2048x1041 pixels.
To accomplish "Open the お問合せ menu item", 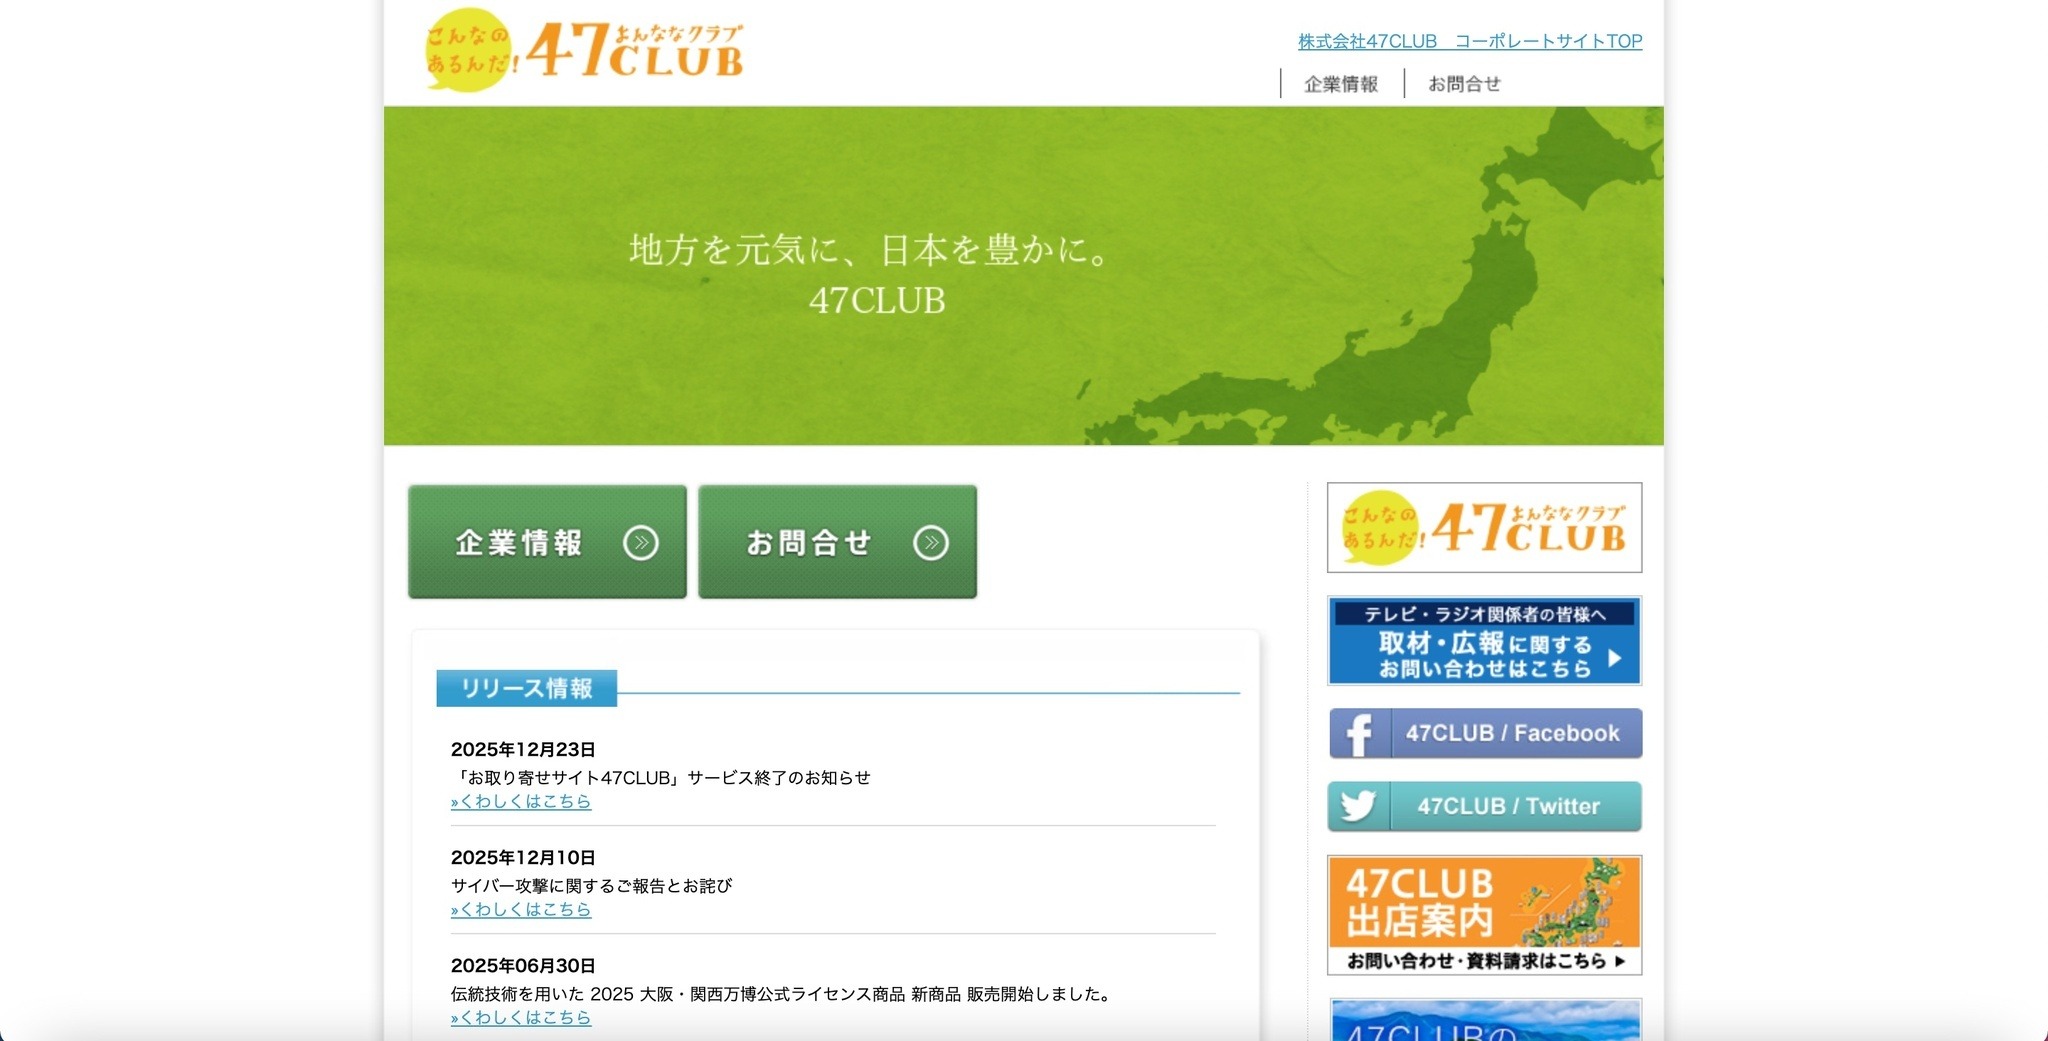I will [x=1463, y=83].
